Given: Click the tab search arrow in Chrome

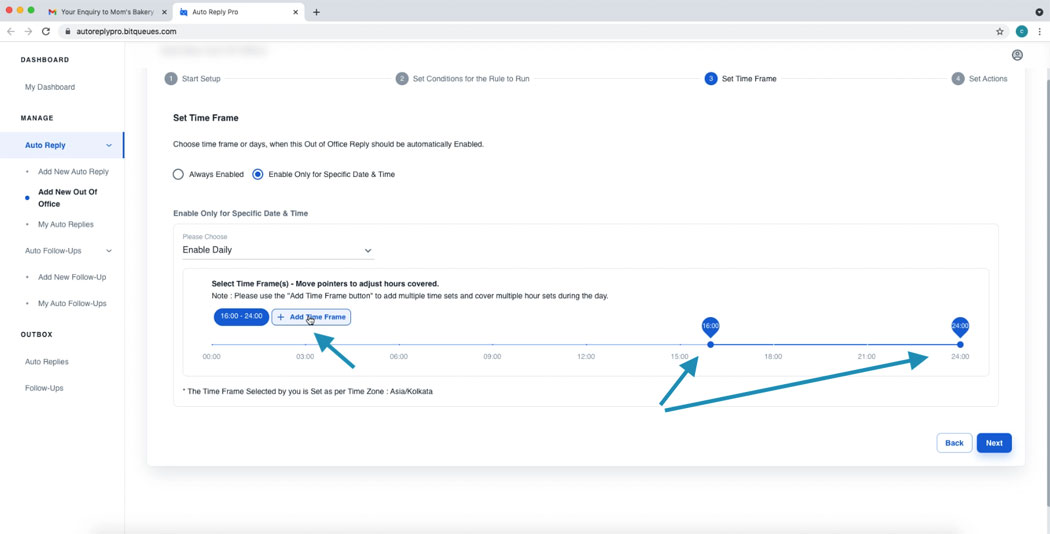Looking at the screenshot, I should click(1039, 12).
